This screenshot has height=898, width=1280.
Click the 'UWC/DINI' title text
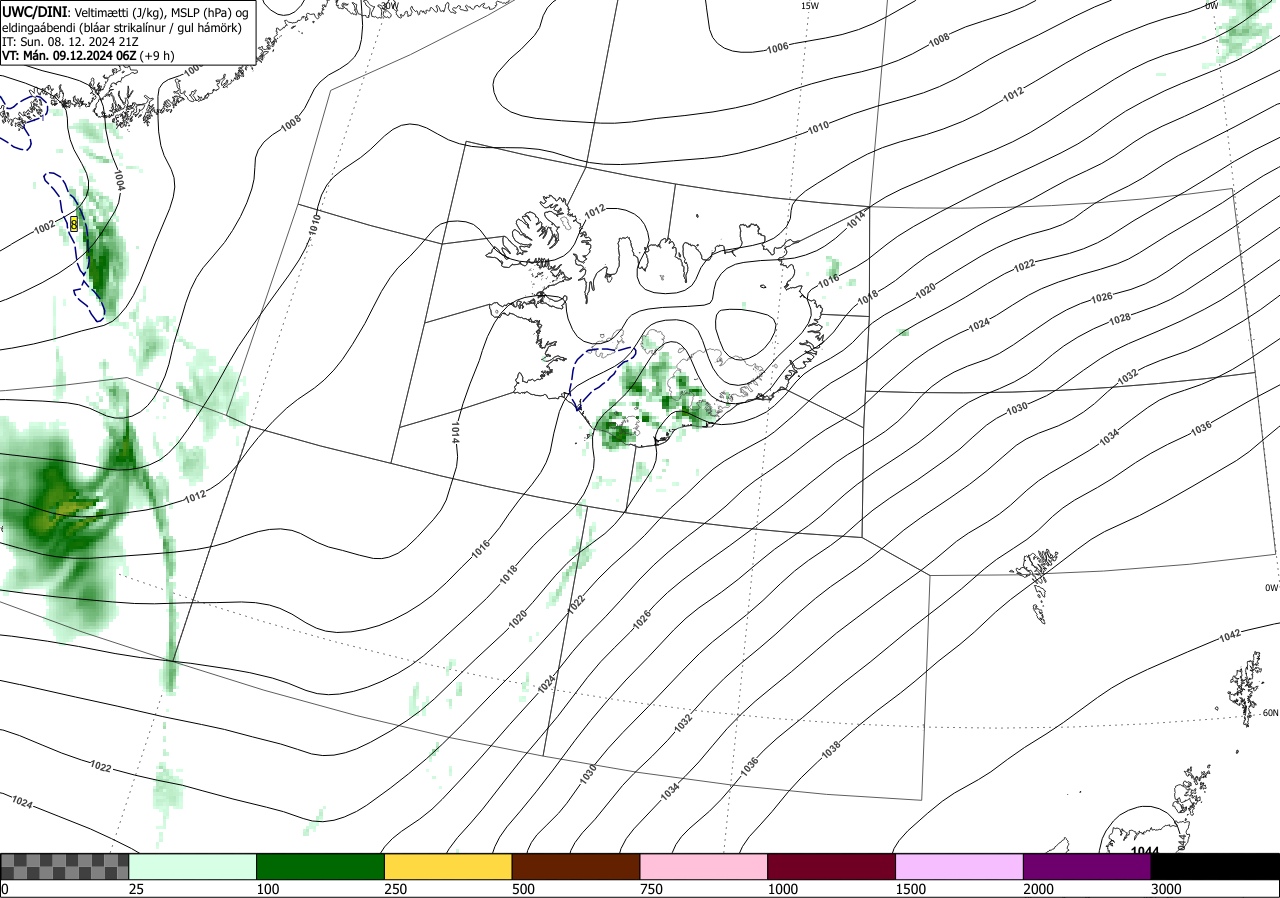click(x=33, y=11)
